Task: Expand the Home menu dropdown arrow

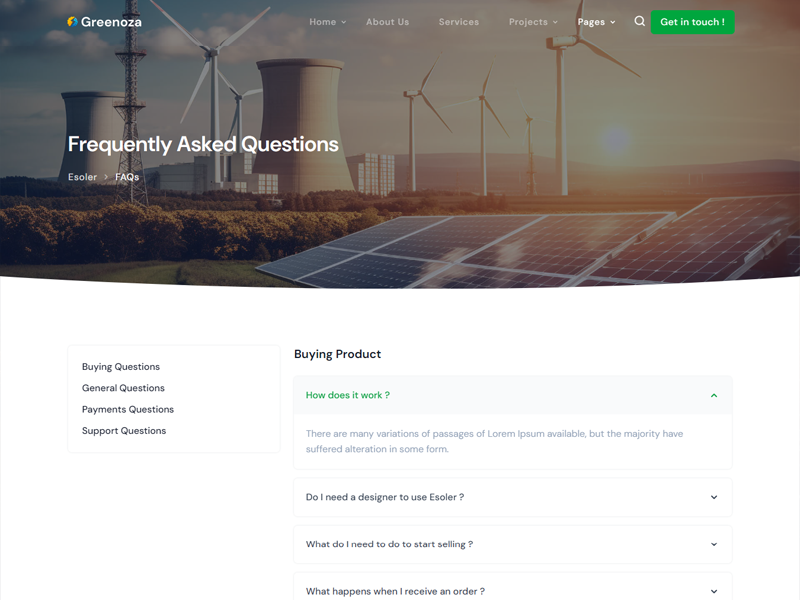Action: pos(343,22)
